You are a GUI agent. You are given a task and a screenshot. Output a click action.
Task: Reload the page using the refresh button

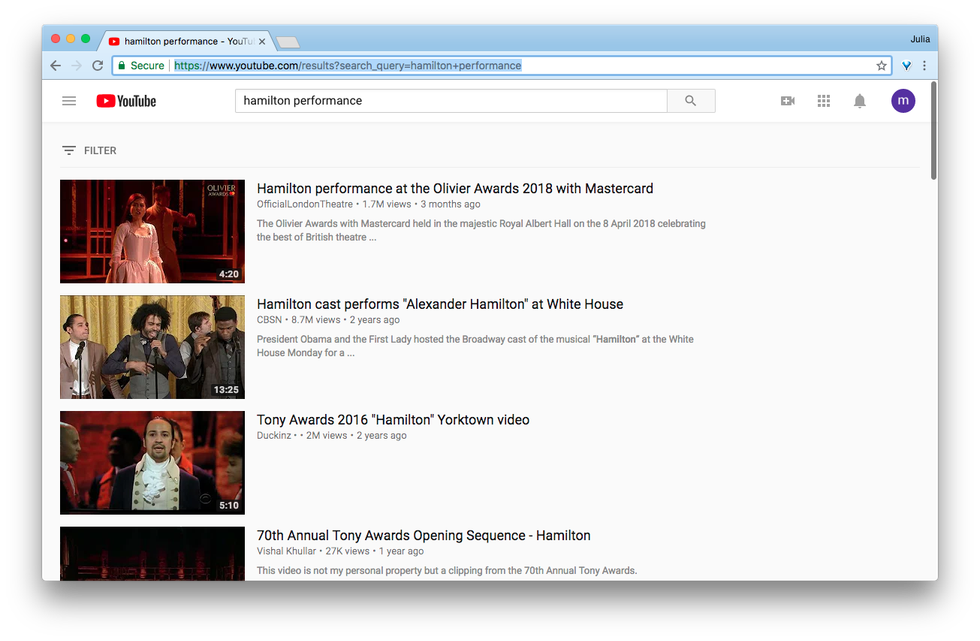point(98,66)
